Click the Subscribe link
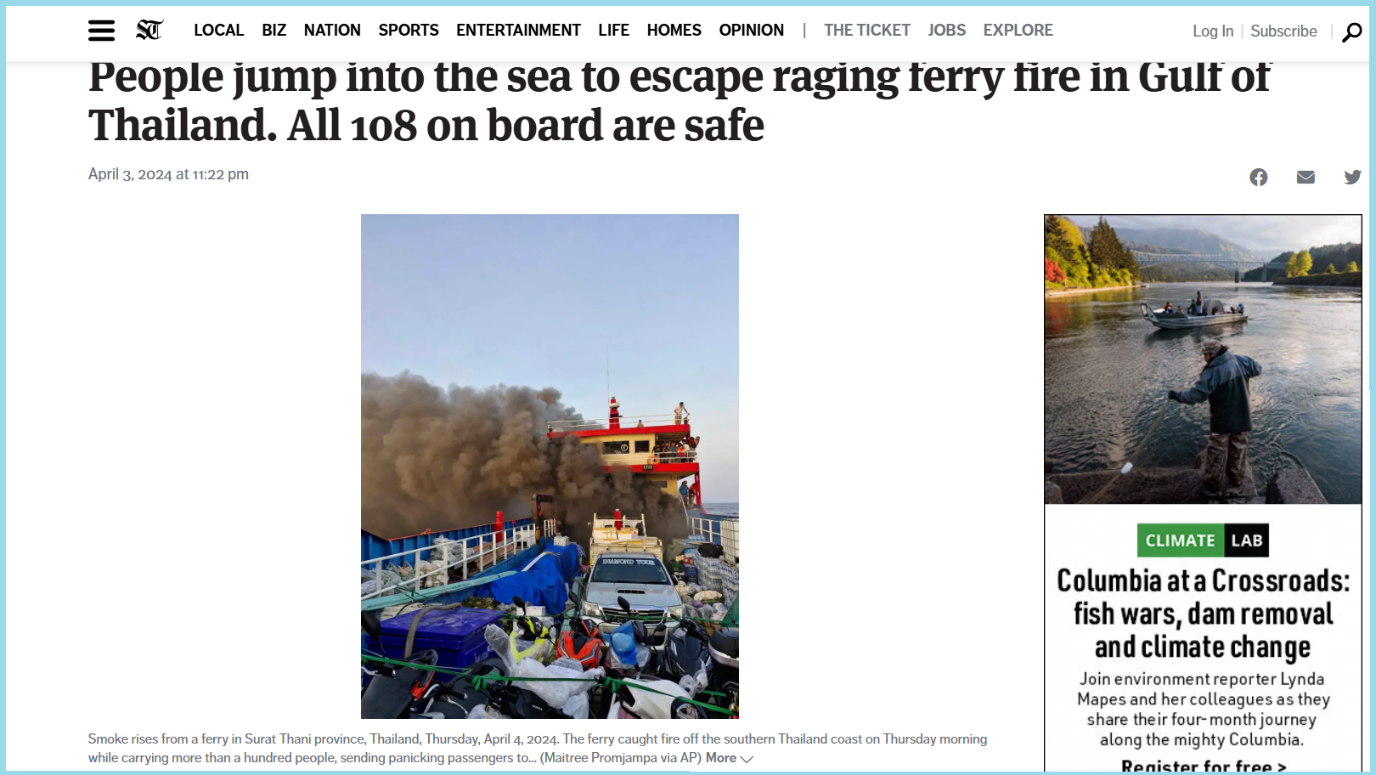Viewport: 1376px width, 775px height. pos(1284,32)
